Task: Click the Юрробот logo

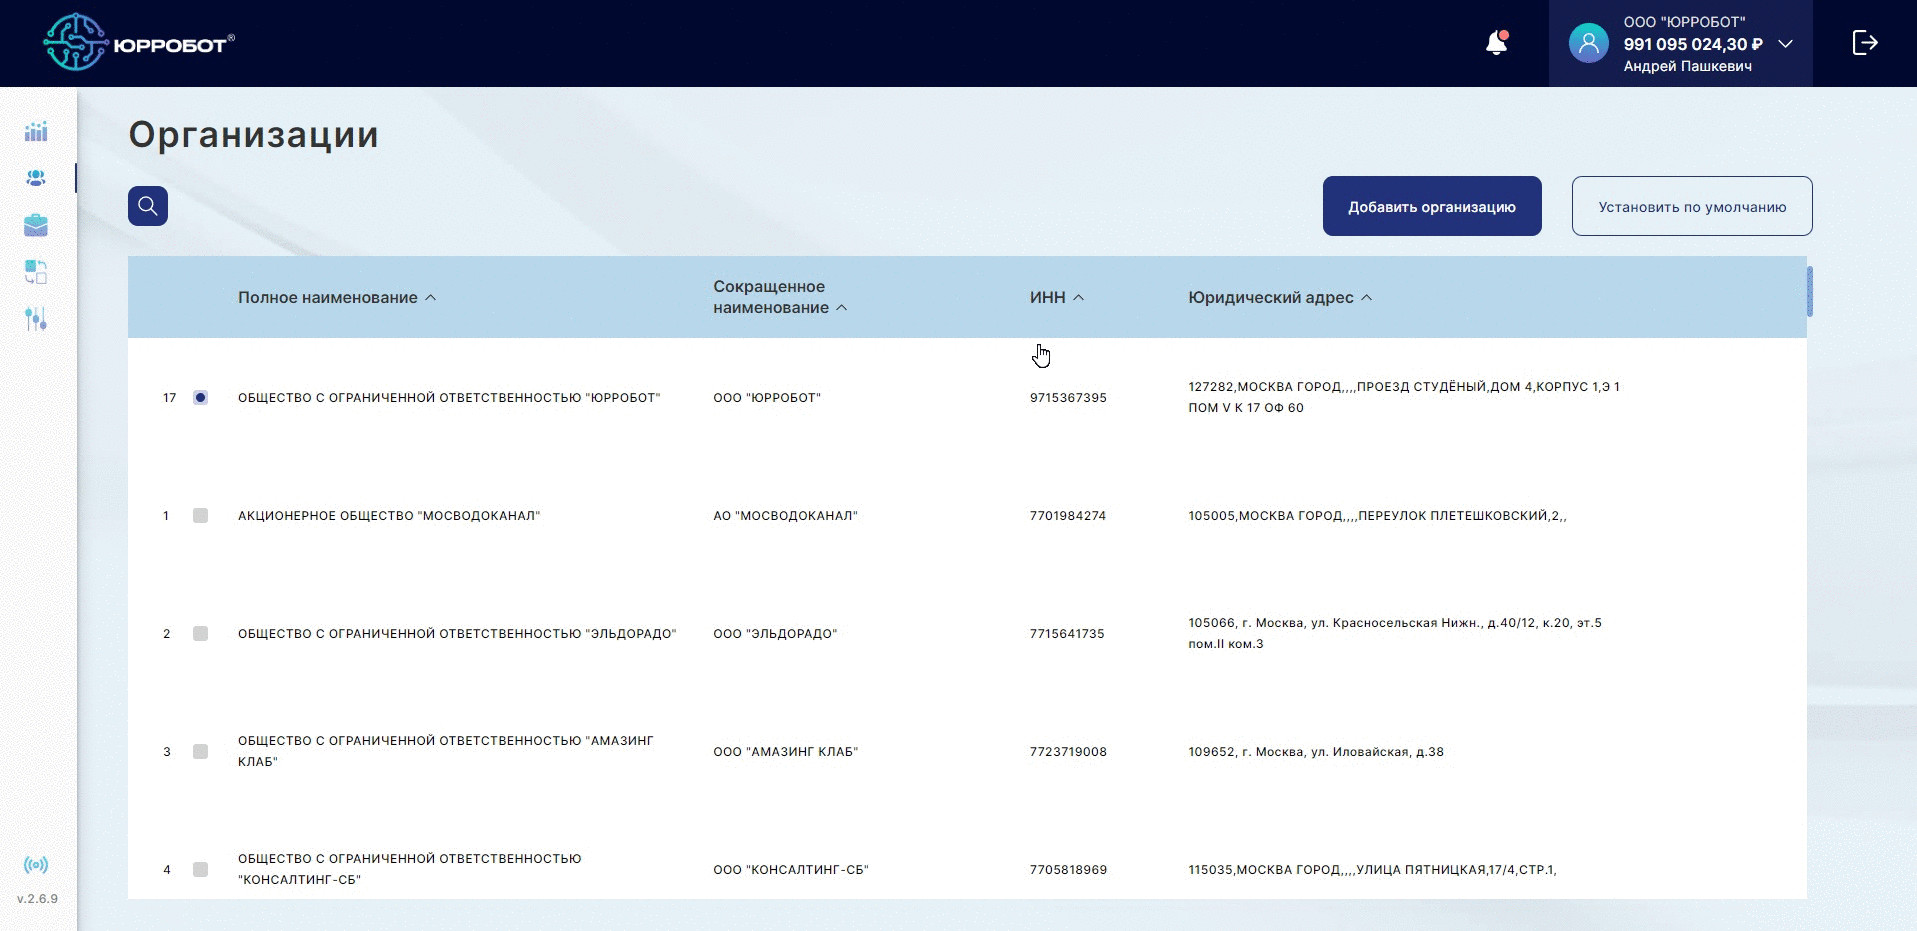Action: coord(139,42)
